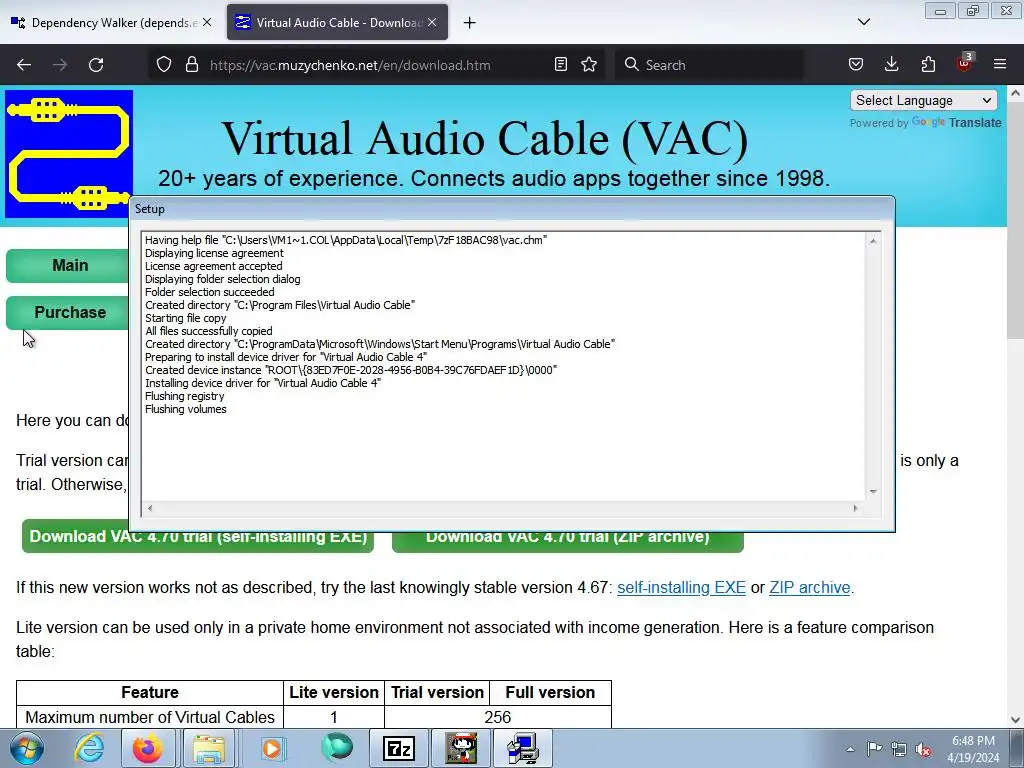
Task: Click the URL address field
Action: 379,65
